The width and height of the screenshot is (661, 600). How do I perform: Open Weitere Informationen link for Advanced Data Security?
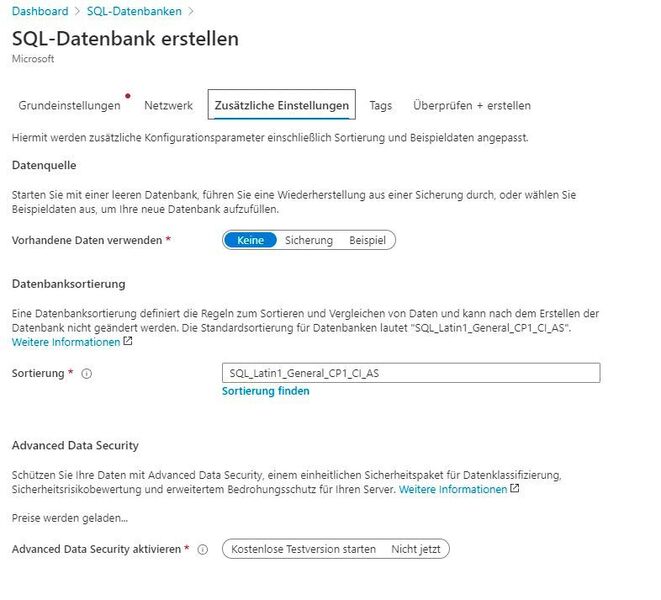click(x=453, y=489)
